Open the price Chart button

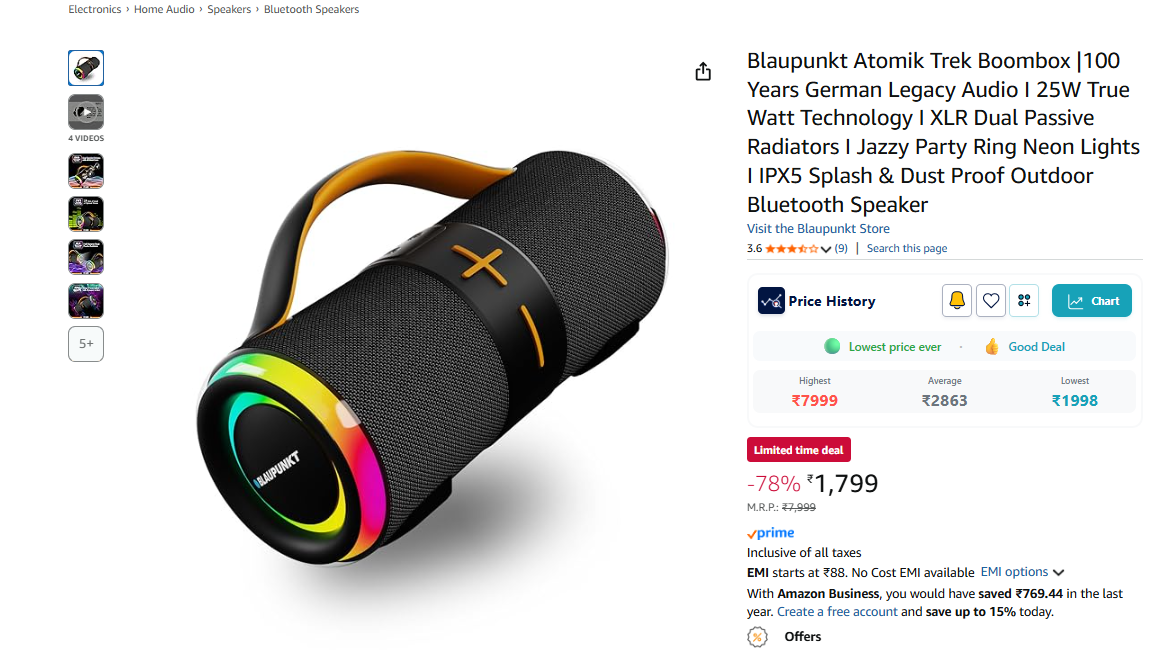click(1091, 300)
